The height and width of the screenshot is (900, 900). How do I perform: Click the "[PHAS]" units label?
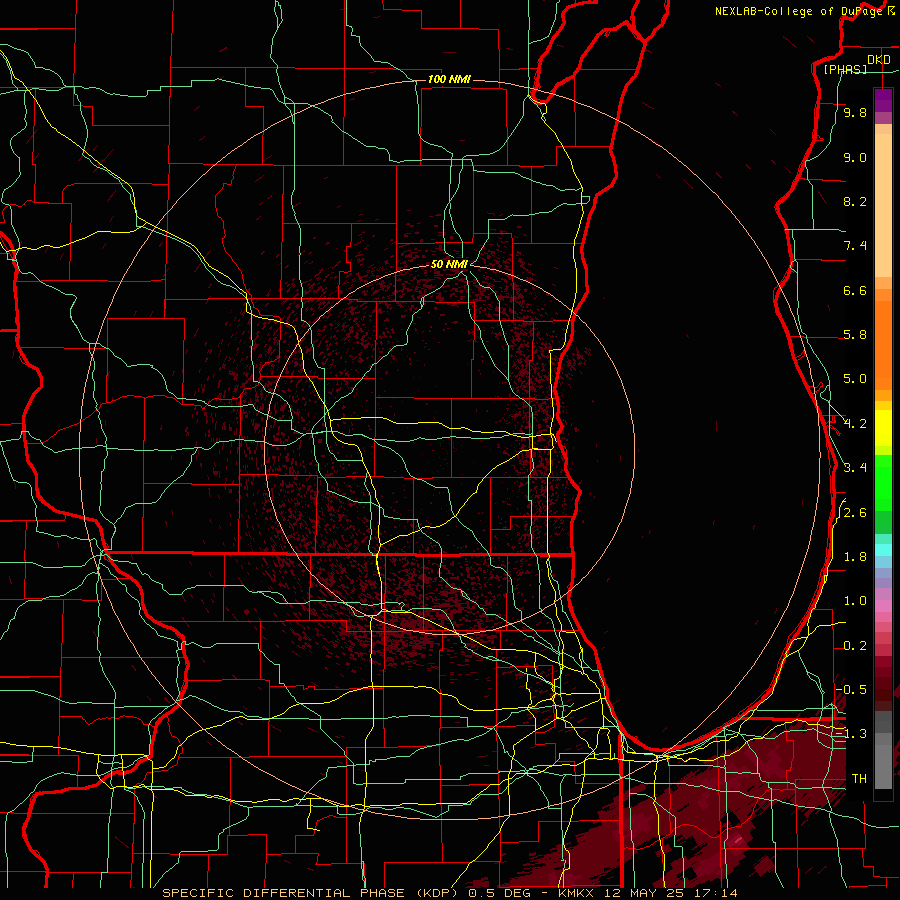point(845,69)
